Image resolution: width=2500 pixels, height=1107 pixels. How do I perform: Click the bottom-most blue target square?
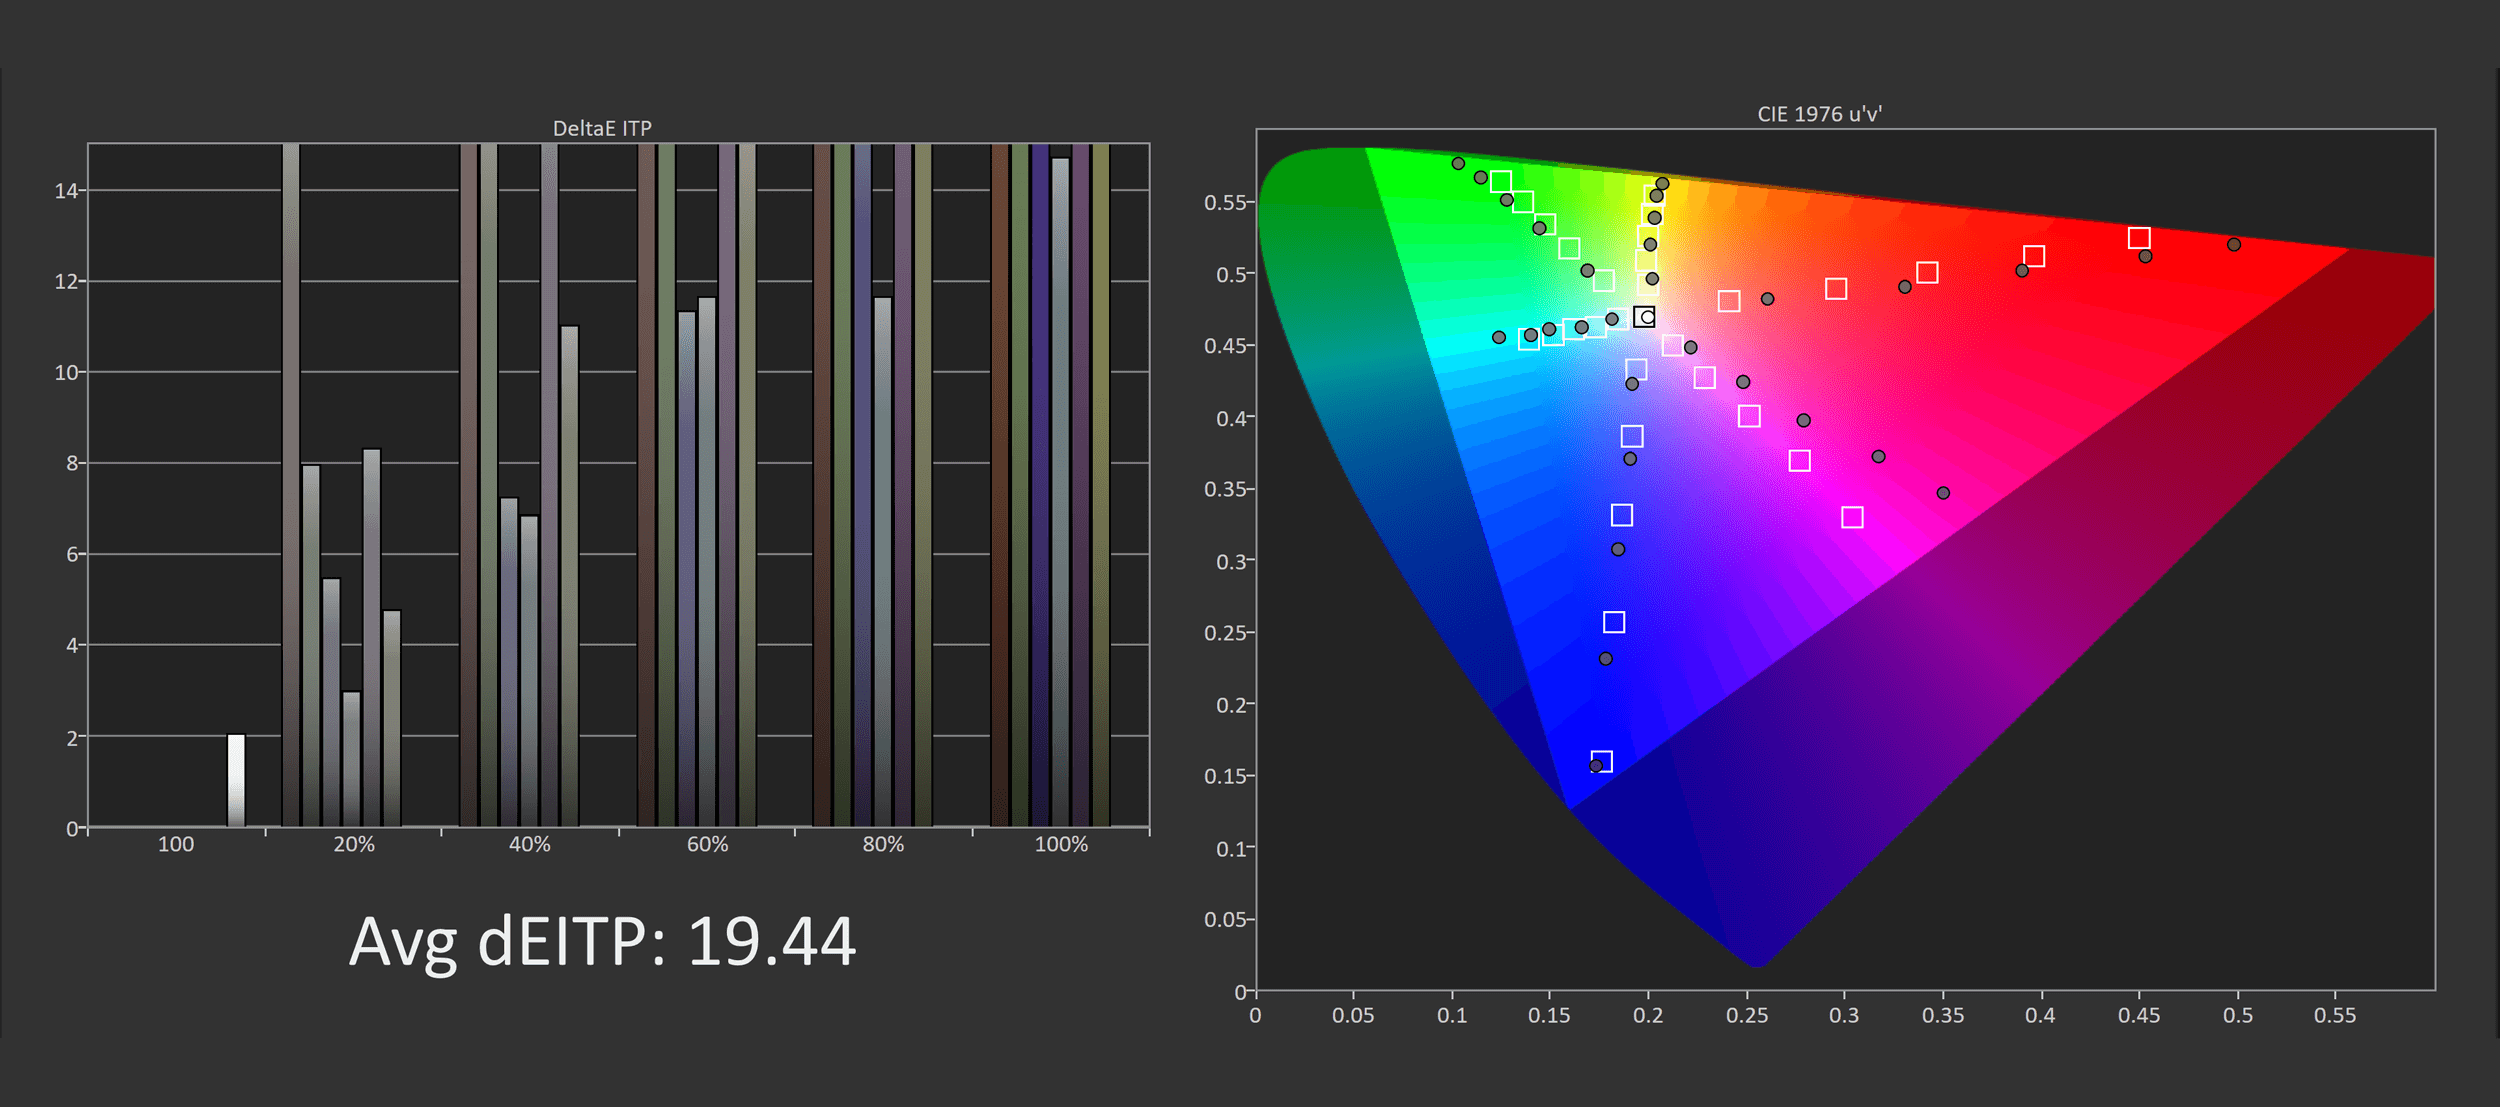coord(1601,762)
